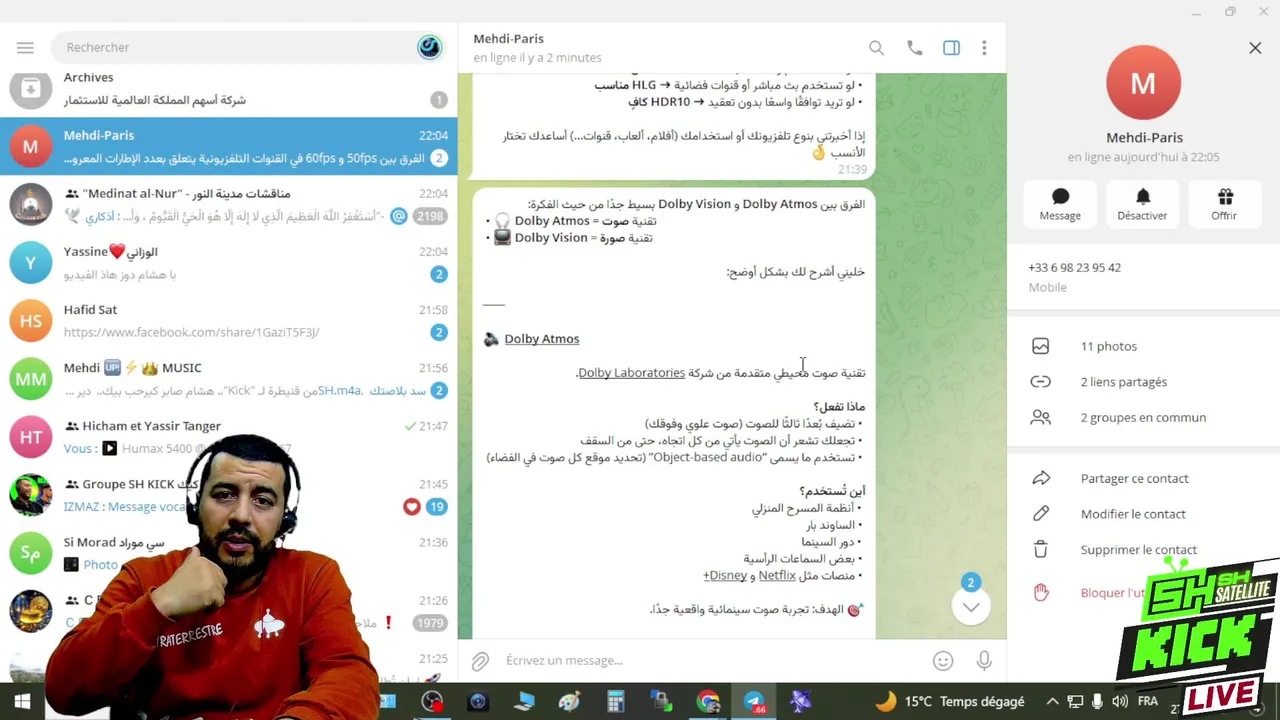Open the emoji picker
The image size is (1280, 720).
coord(943,660)
